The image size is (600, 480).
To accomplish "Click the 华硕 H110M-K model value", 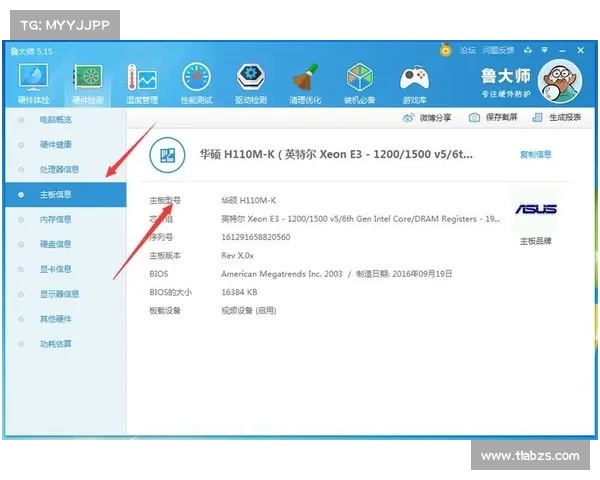I will pyautogui.click(x=248, y=200).
